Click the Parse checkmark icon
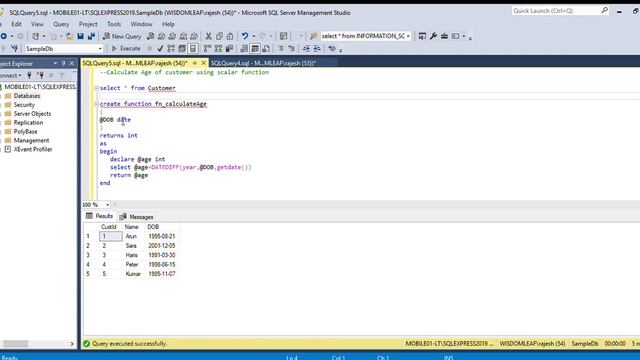This screenshot has width=640, height=360. tap(160, 49)
